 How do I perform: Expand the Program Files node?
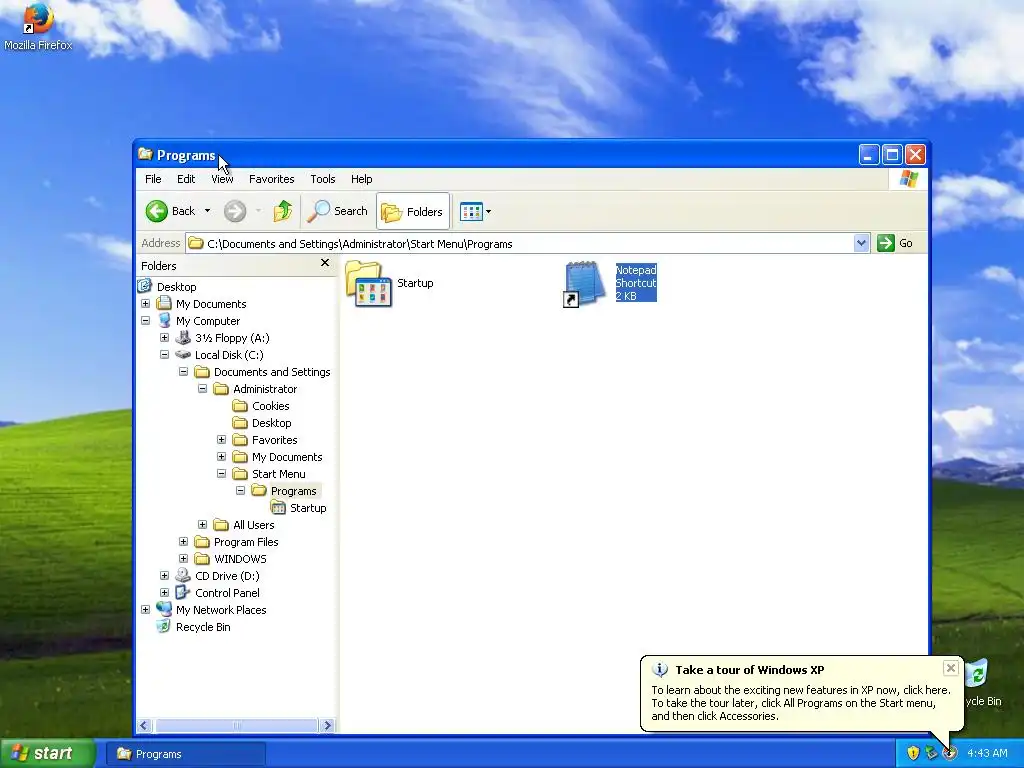(x=184, y=541)
